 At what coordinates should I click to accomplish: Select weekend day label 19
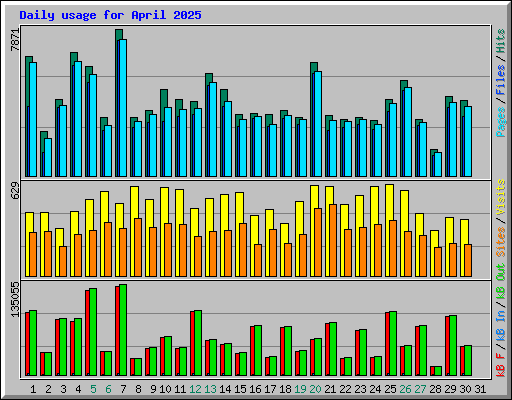pyautogui.click(x=300, y=389)
